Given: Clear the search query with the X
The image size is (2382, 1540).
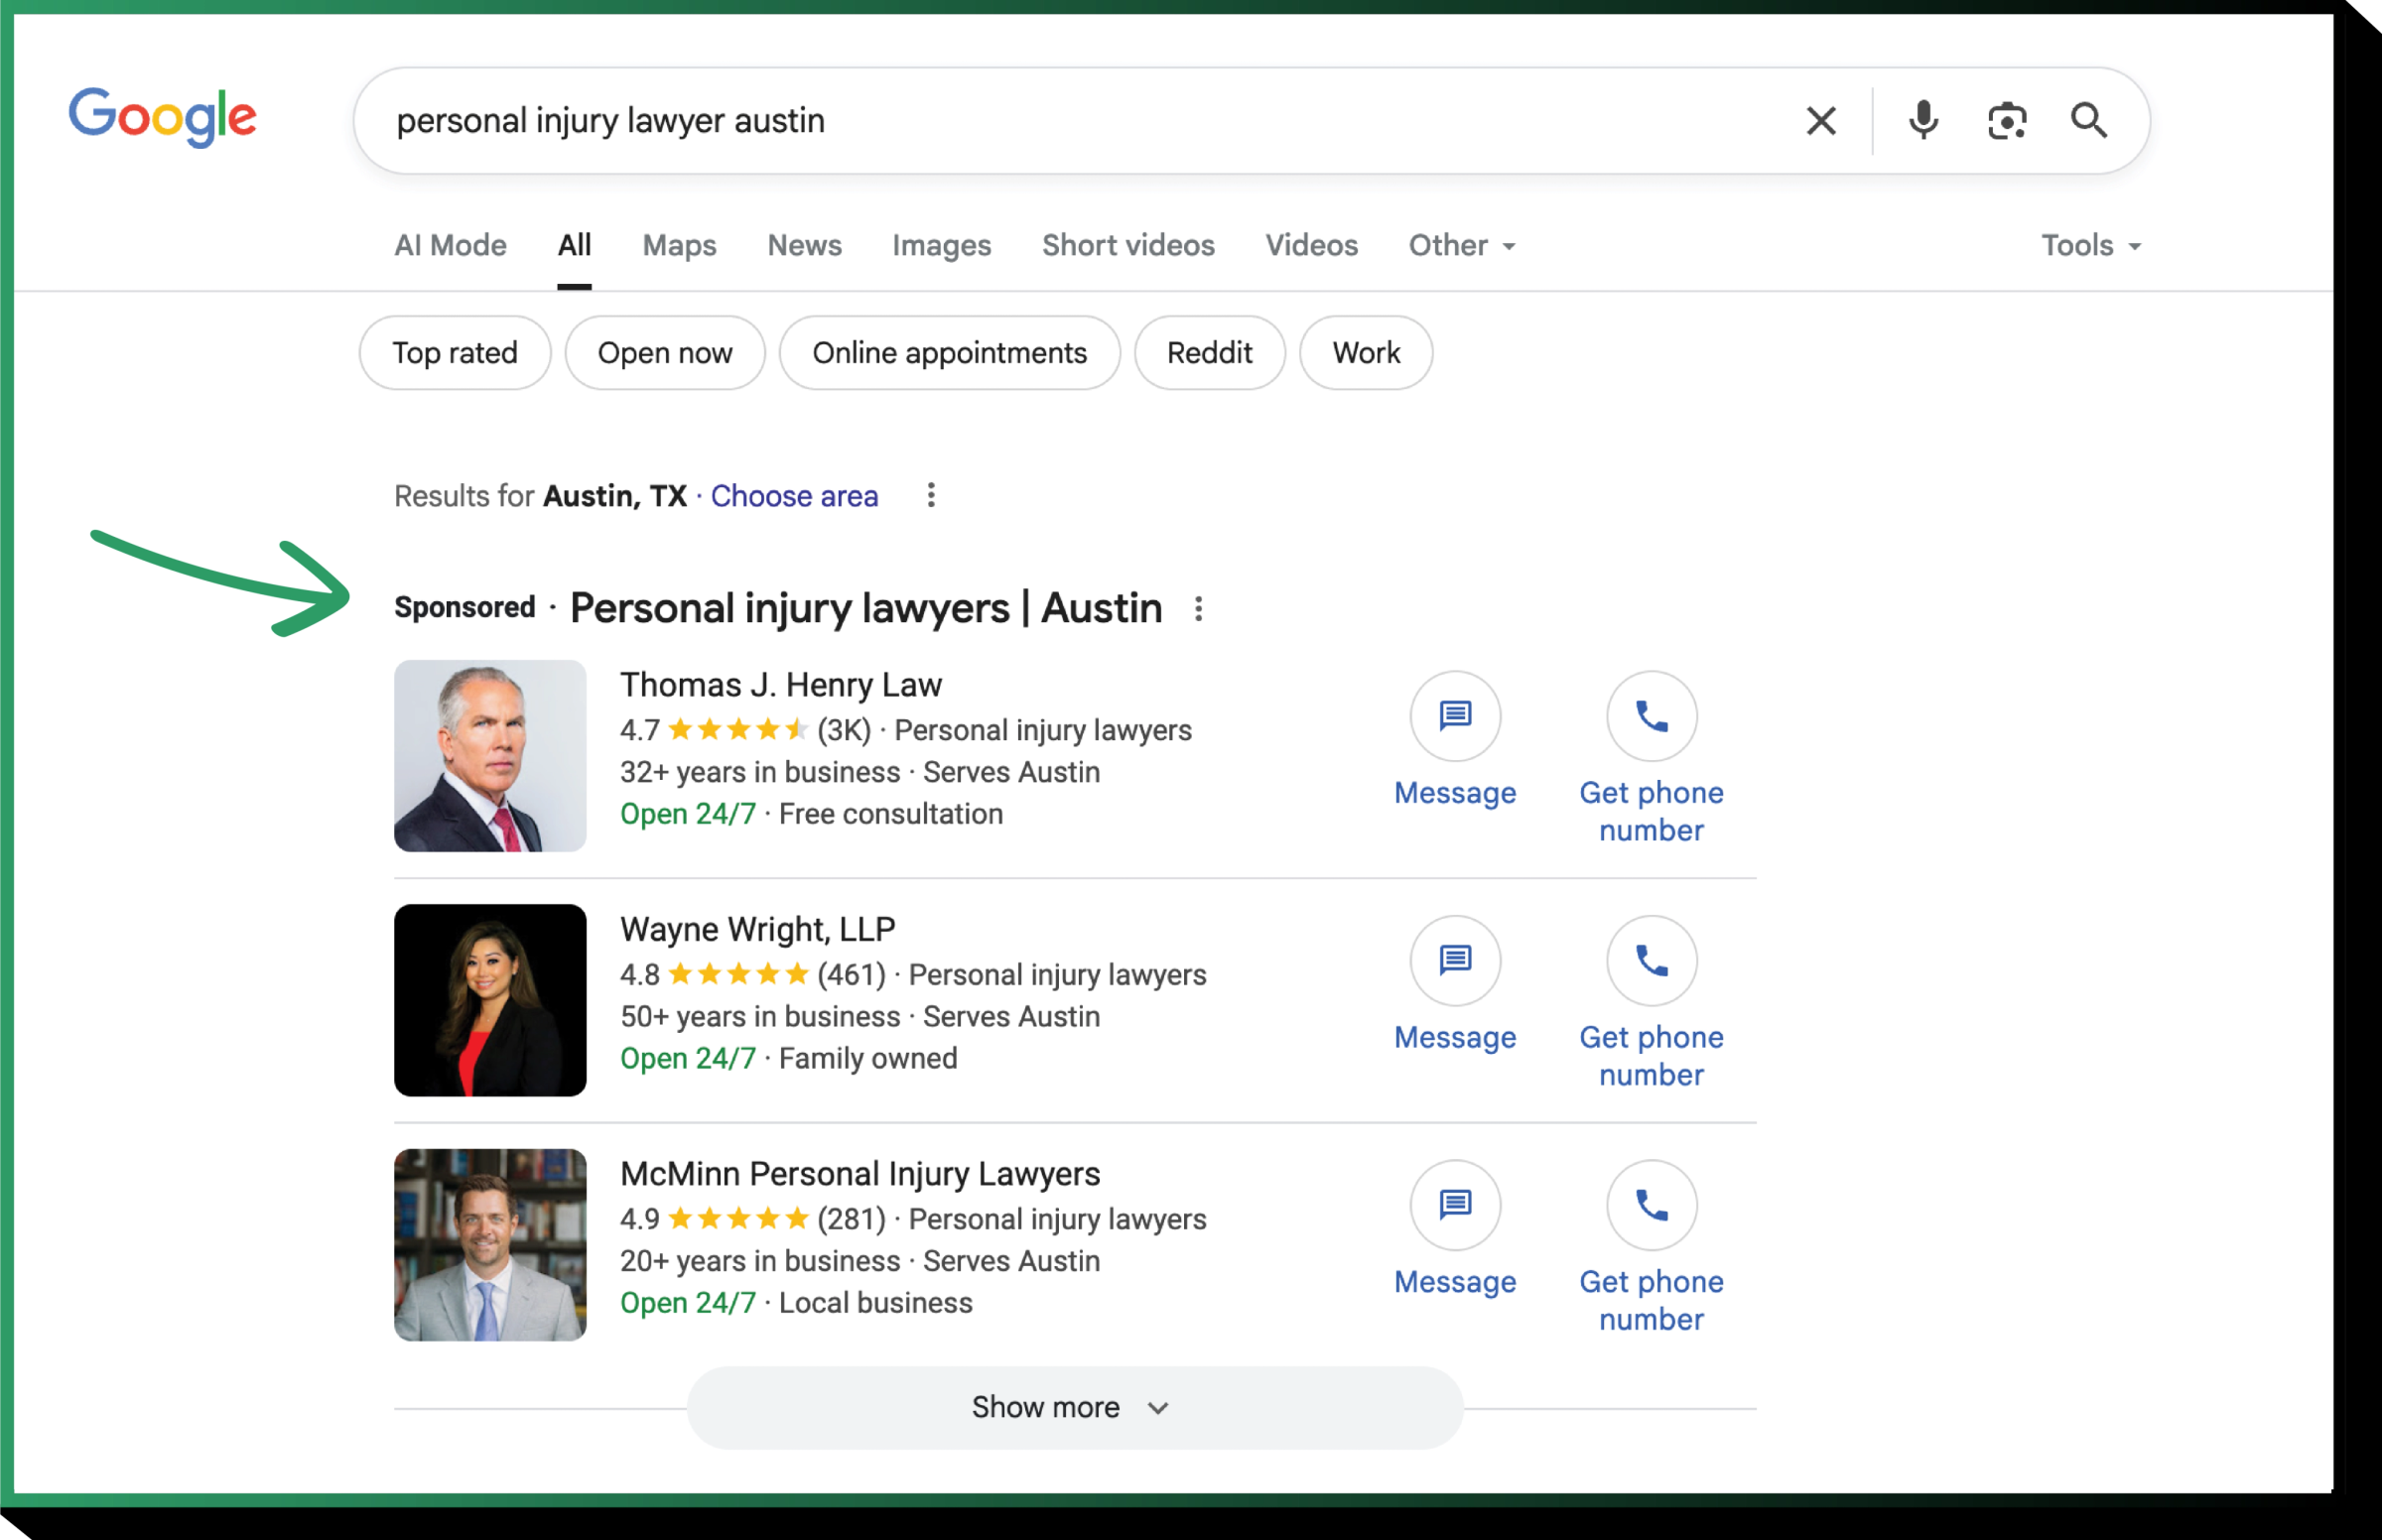Looking at the screenshot, I should click(1820, 121).
